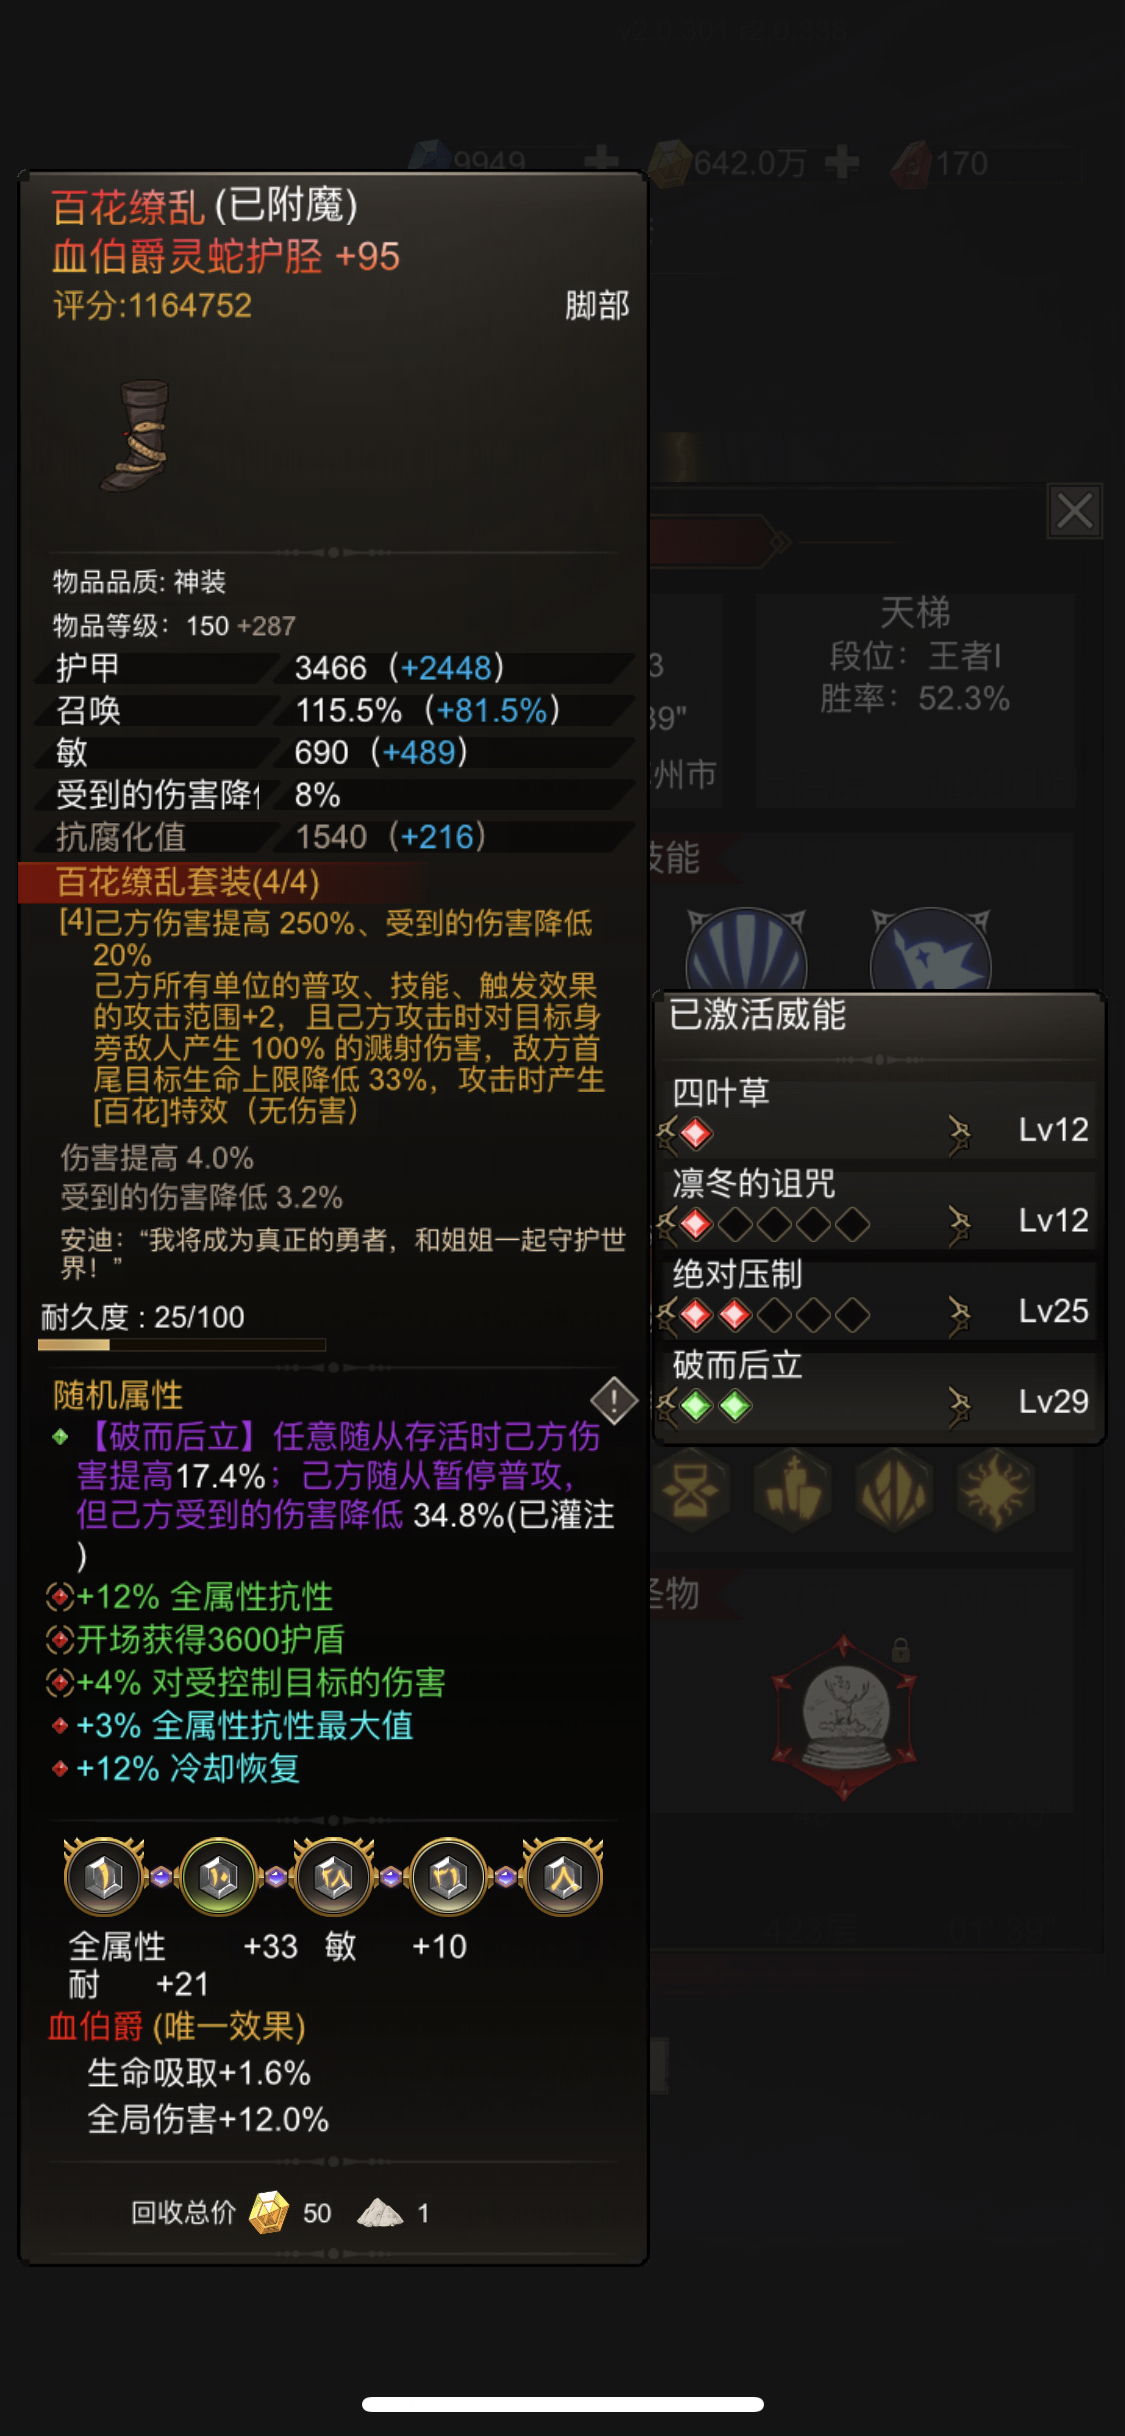
Task: Select the first rune socket gem
Action: coord(104,1876)
